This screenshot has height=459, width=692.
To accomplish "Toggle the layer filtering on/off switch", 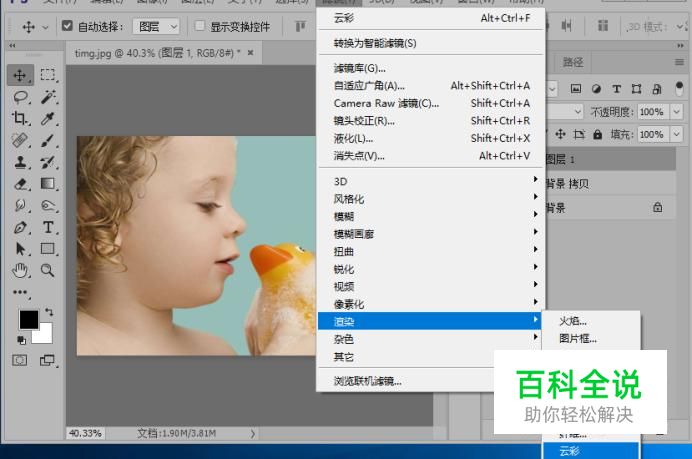I will 679,88.
